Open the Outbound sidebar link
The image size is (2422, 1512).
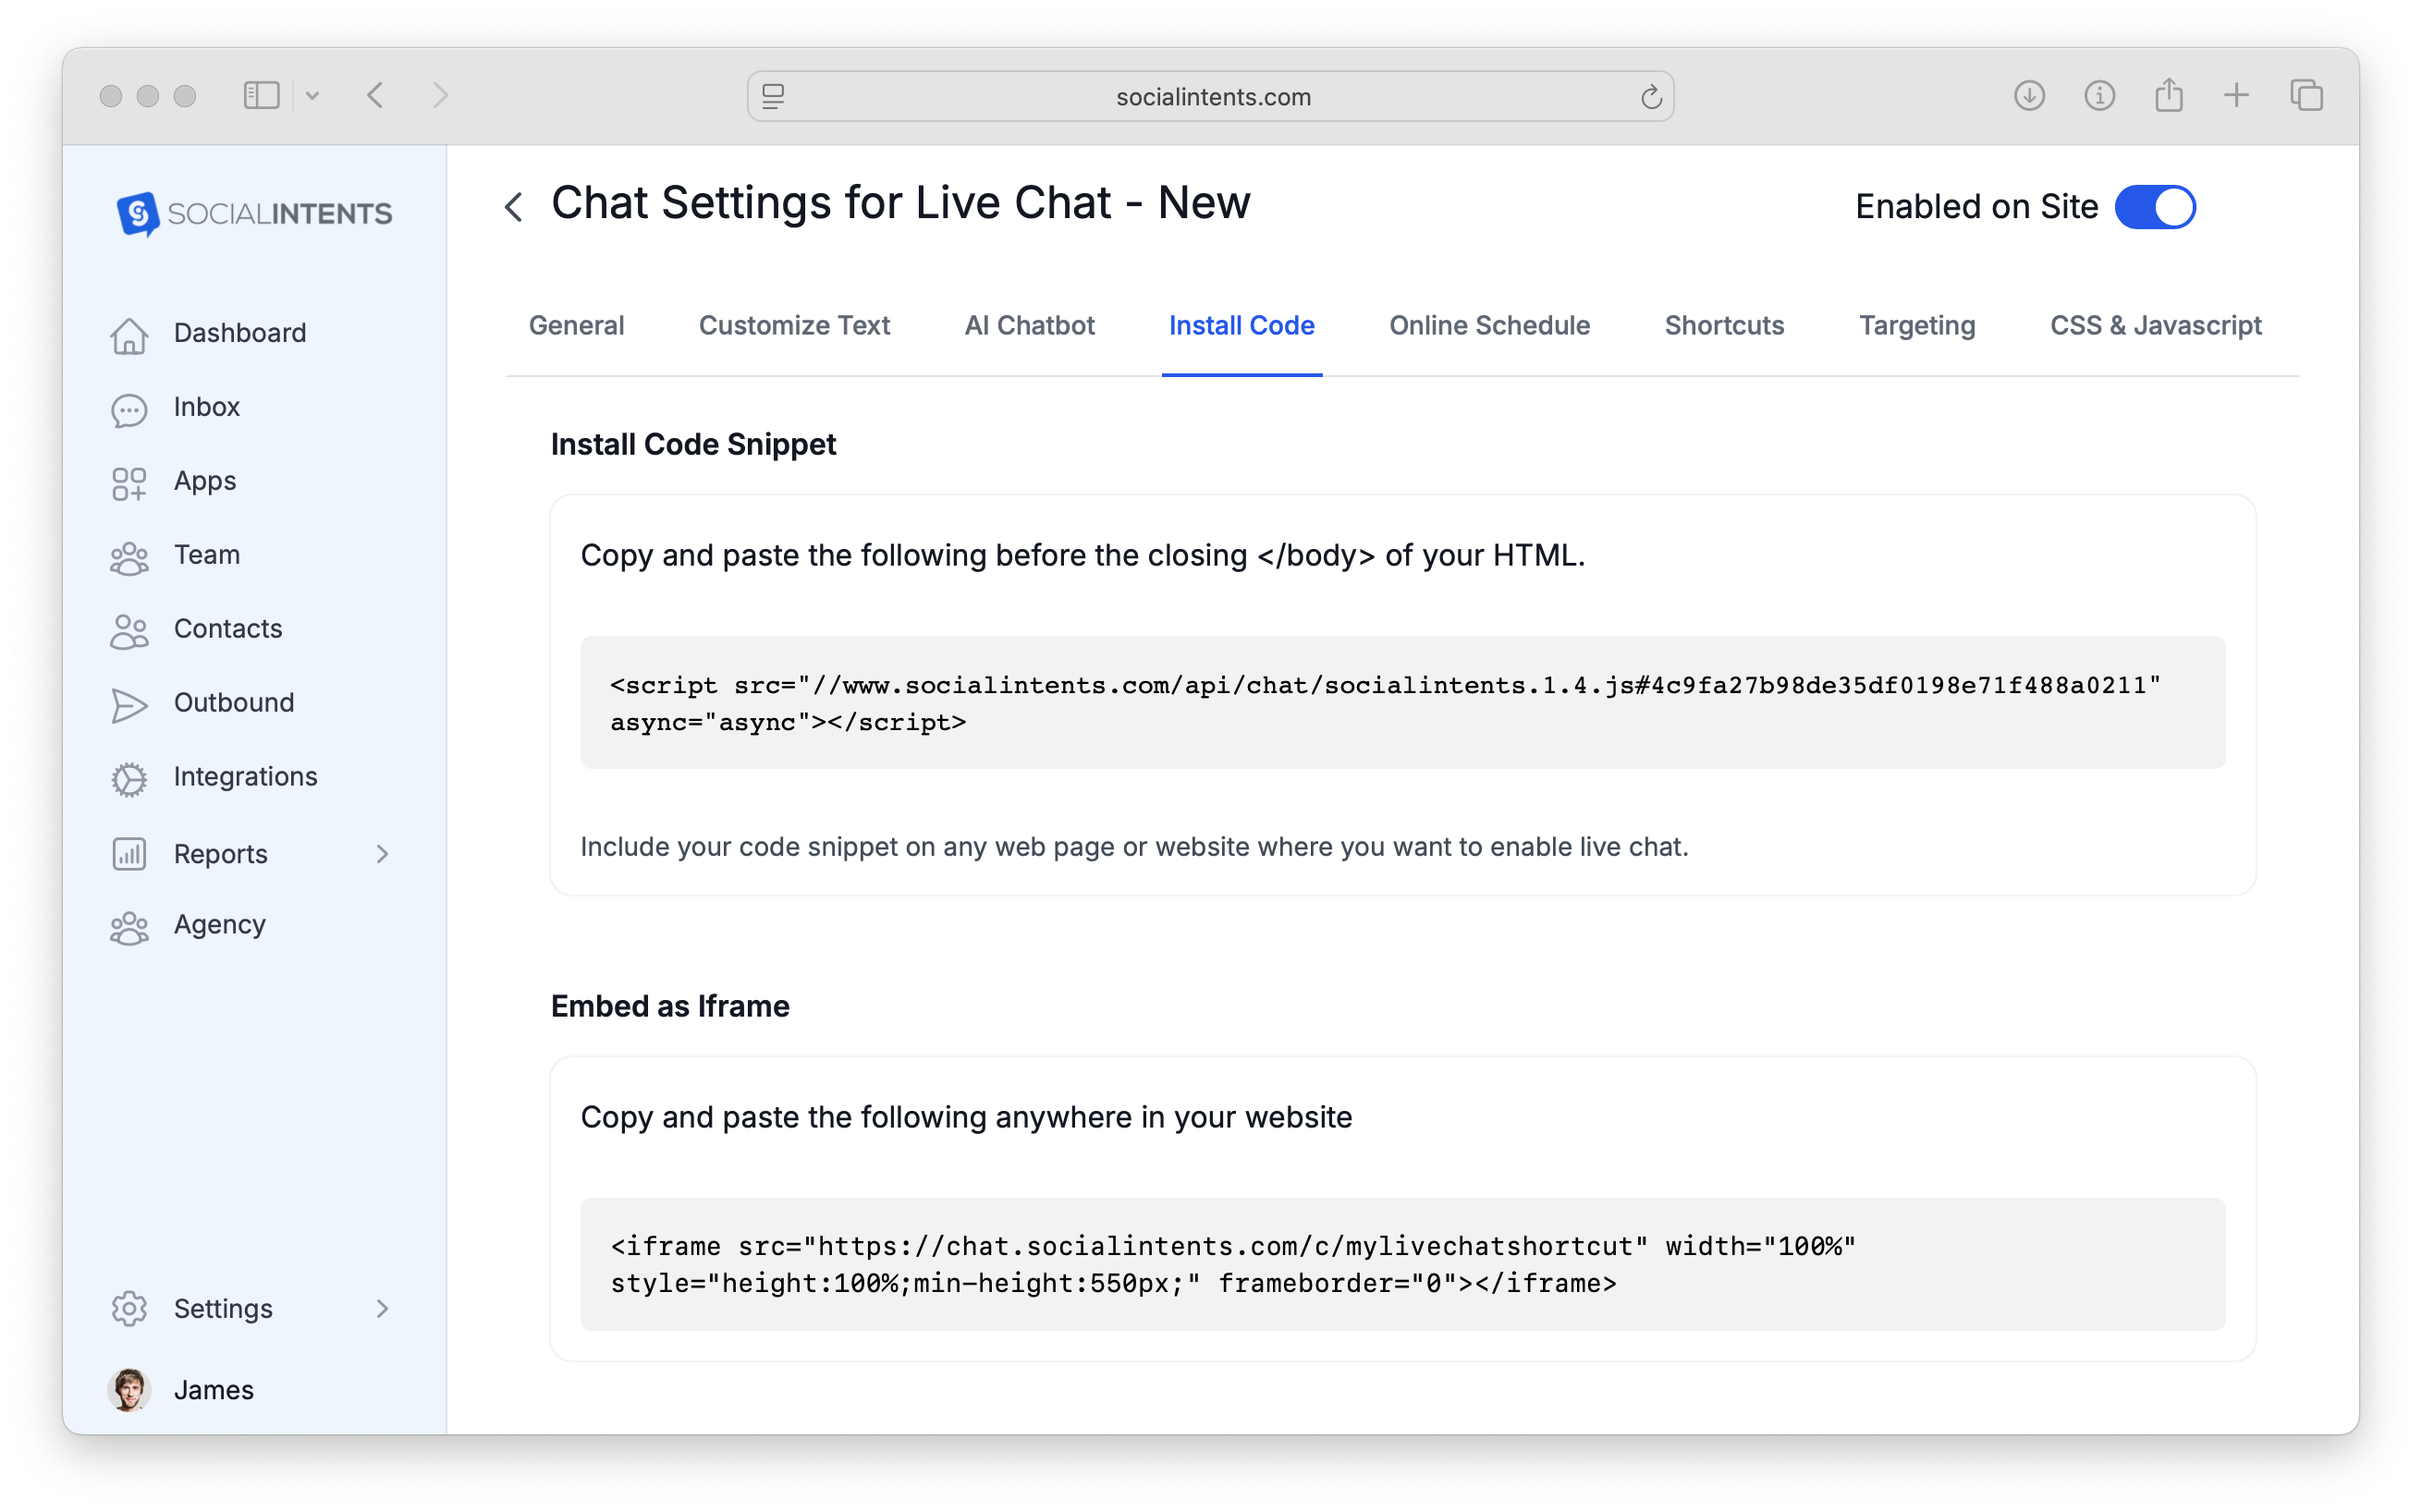tap(234, 702)
